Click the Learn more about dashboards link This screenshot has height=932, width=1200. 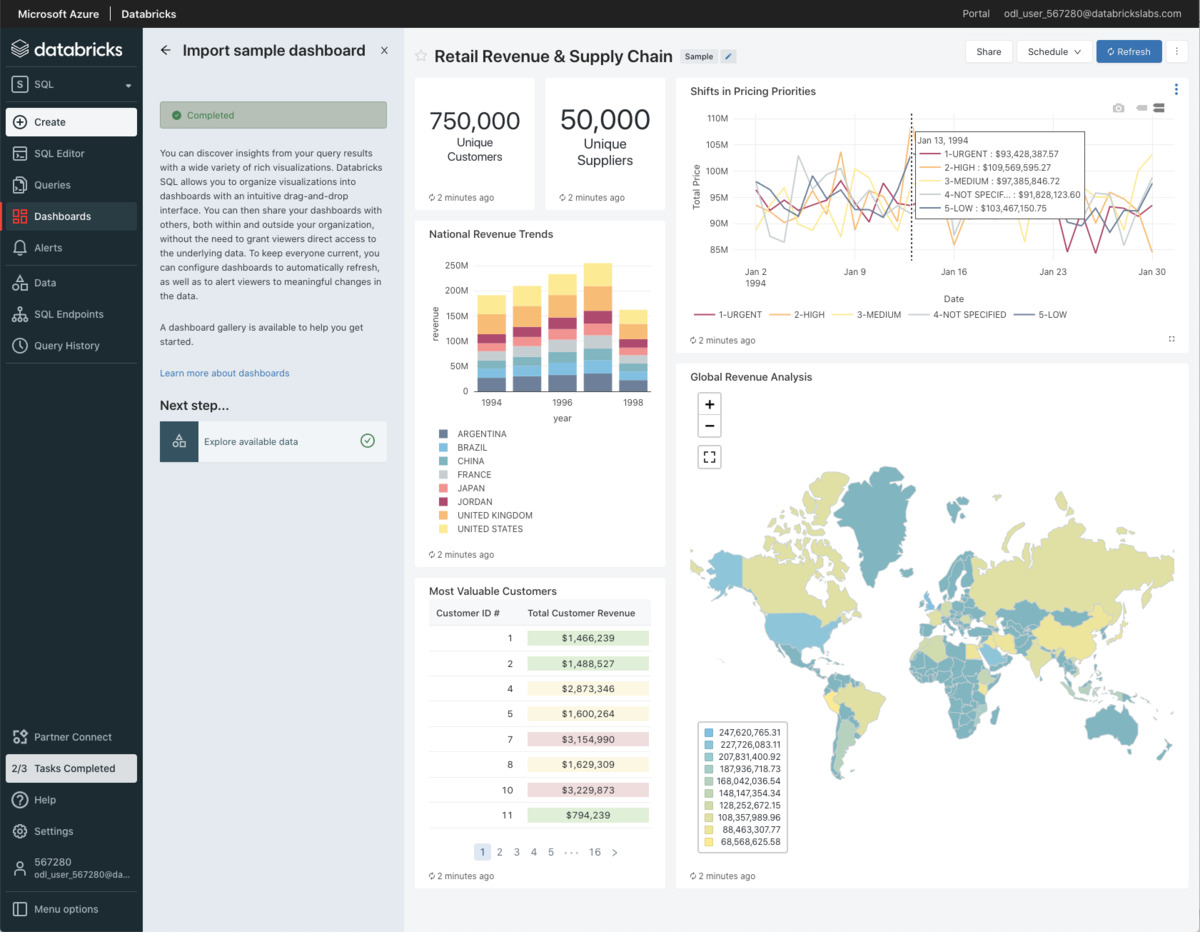(x=224, y=371)
